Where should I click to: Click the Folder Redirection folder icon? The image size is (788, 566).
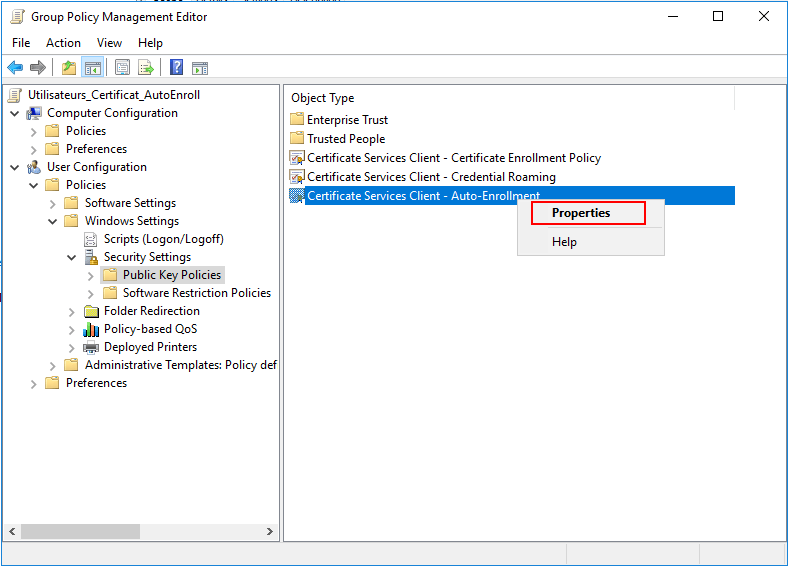coord(91,311)
